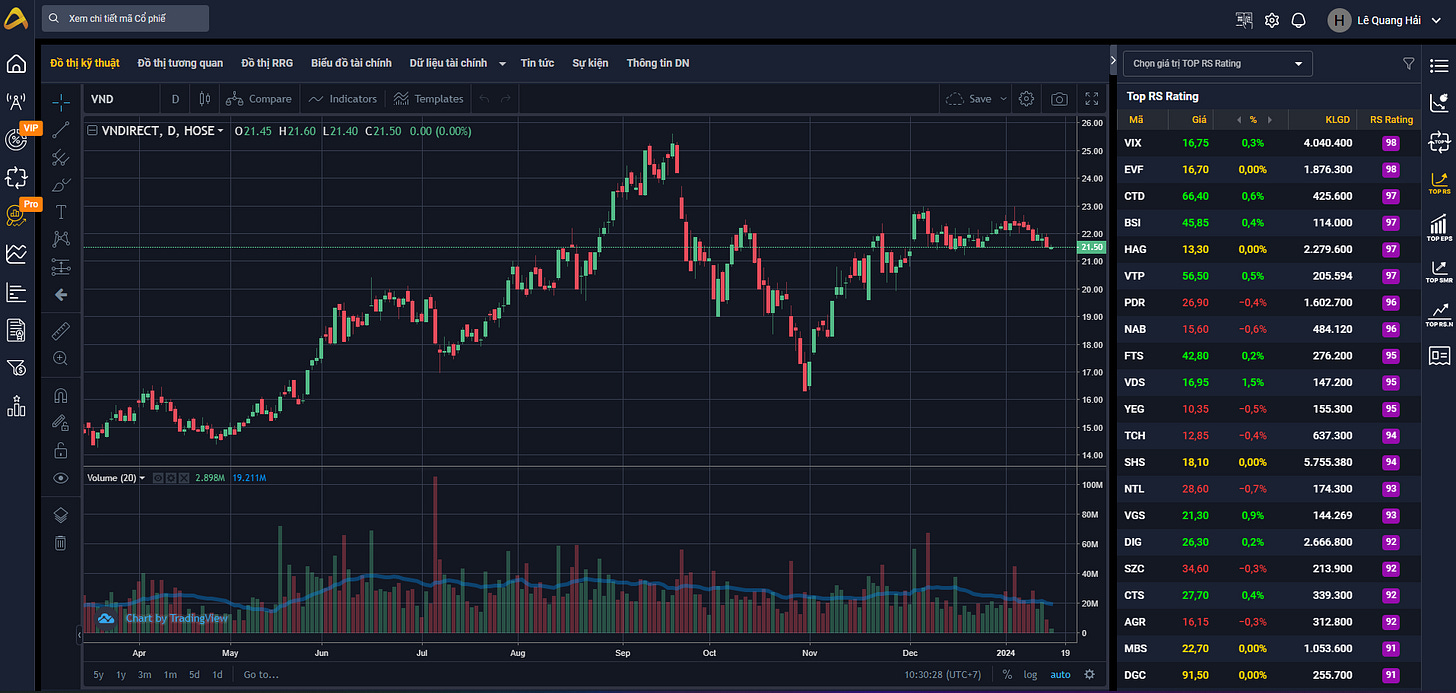Open the dollar filter icon in sidebar

[x=16, y=368]
